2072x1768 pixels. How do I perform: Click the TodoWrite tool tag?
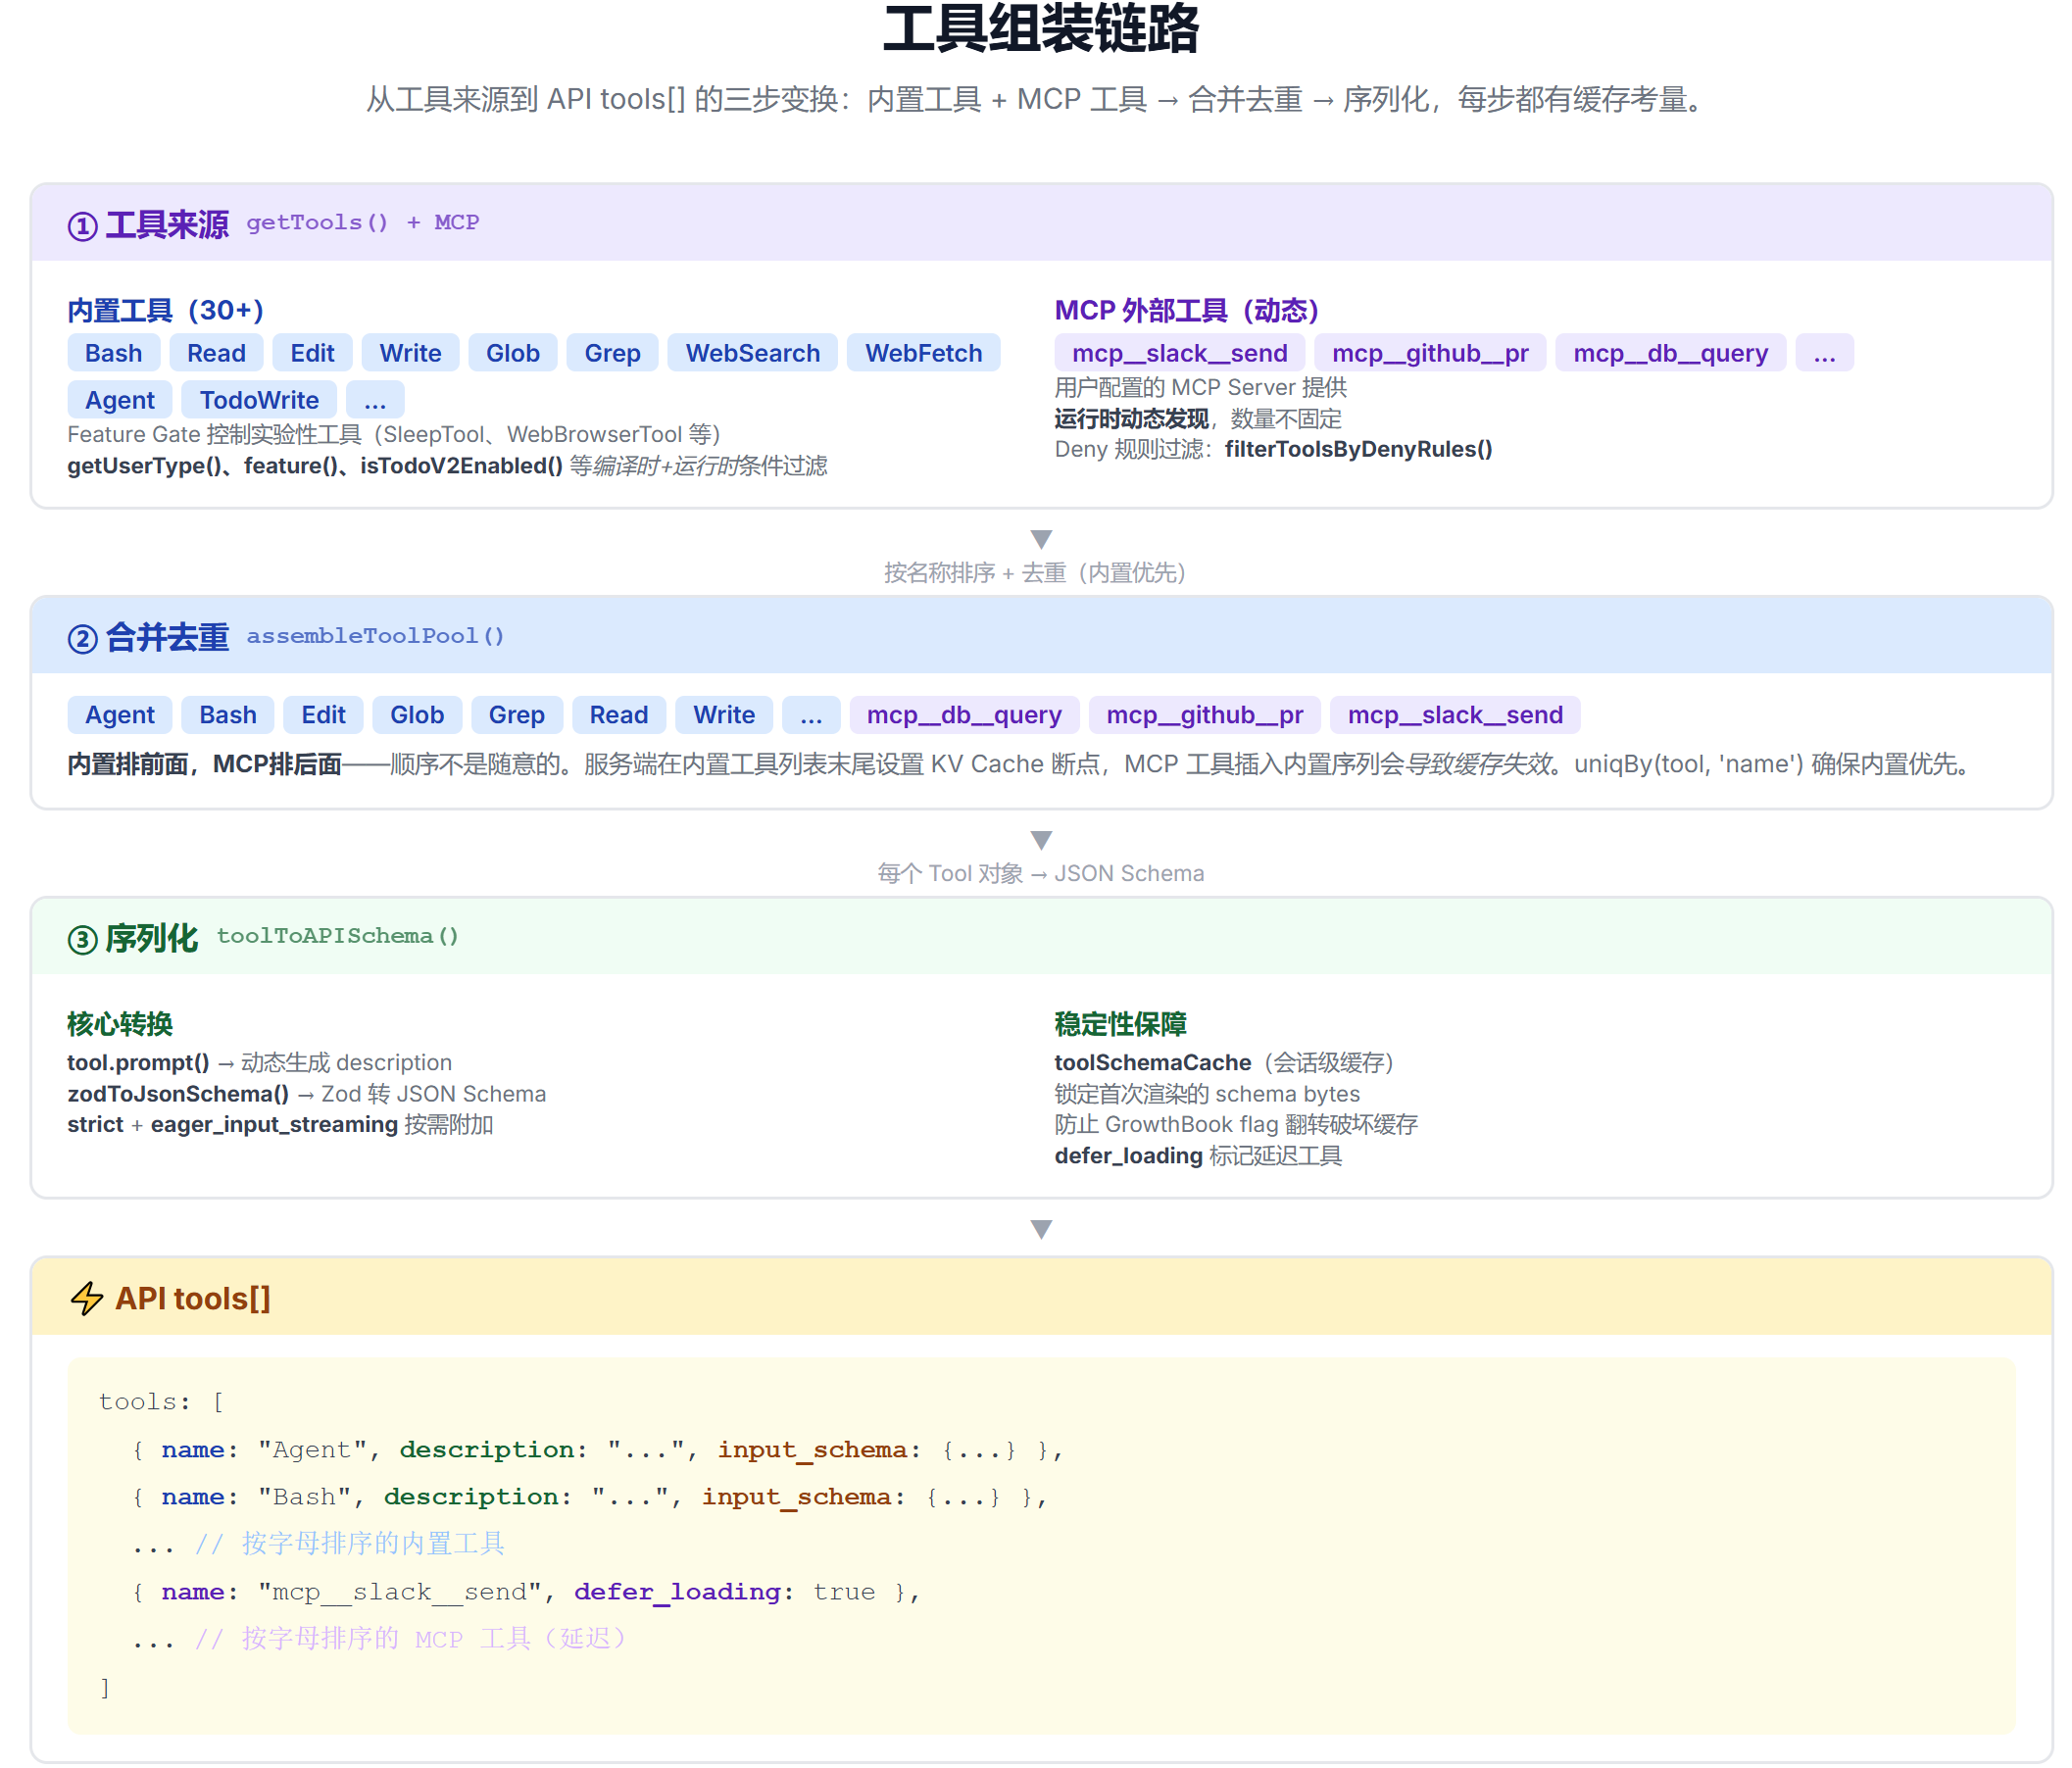tap(259, 400)
